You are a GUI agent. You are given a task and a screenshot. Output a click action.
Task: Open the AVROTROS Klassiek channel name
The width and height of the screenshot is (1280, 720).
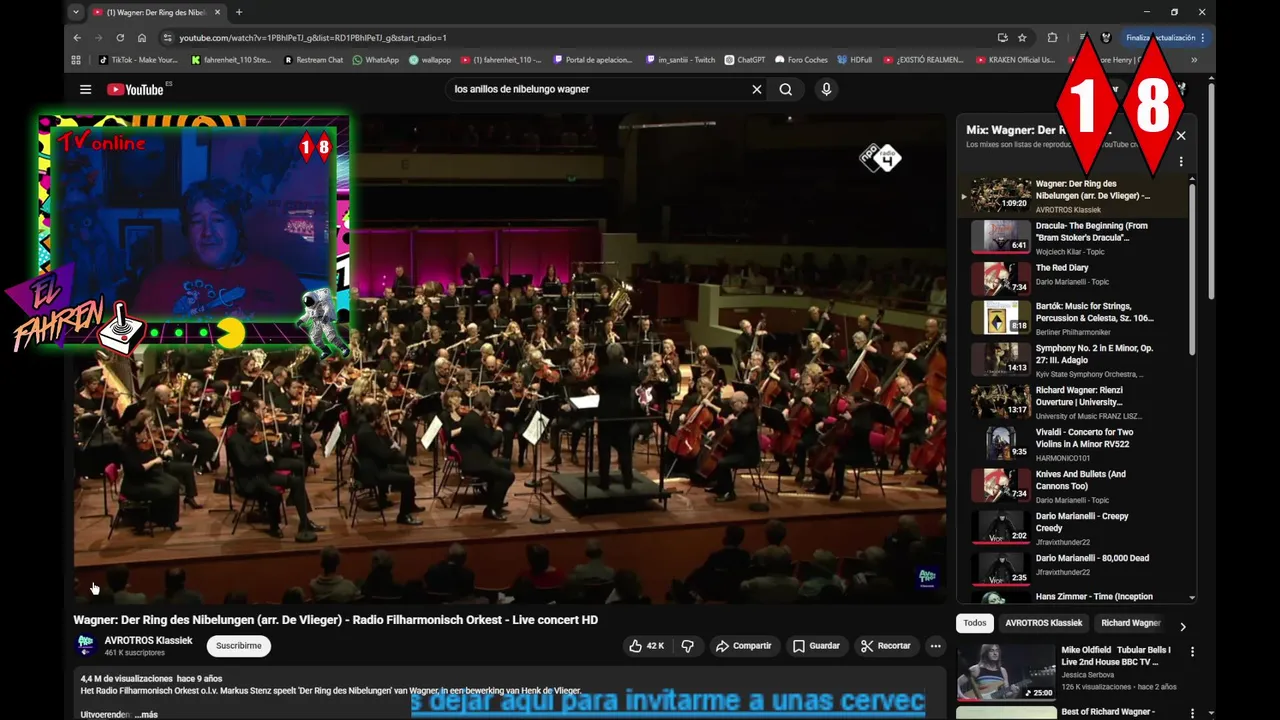point(149,641)
